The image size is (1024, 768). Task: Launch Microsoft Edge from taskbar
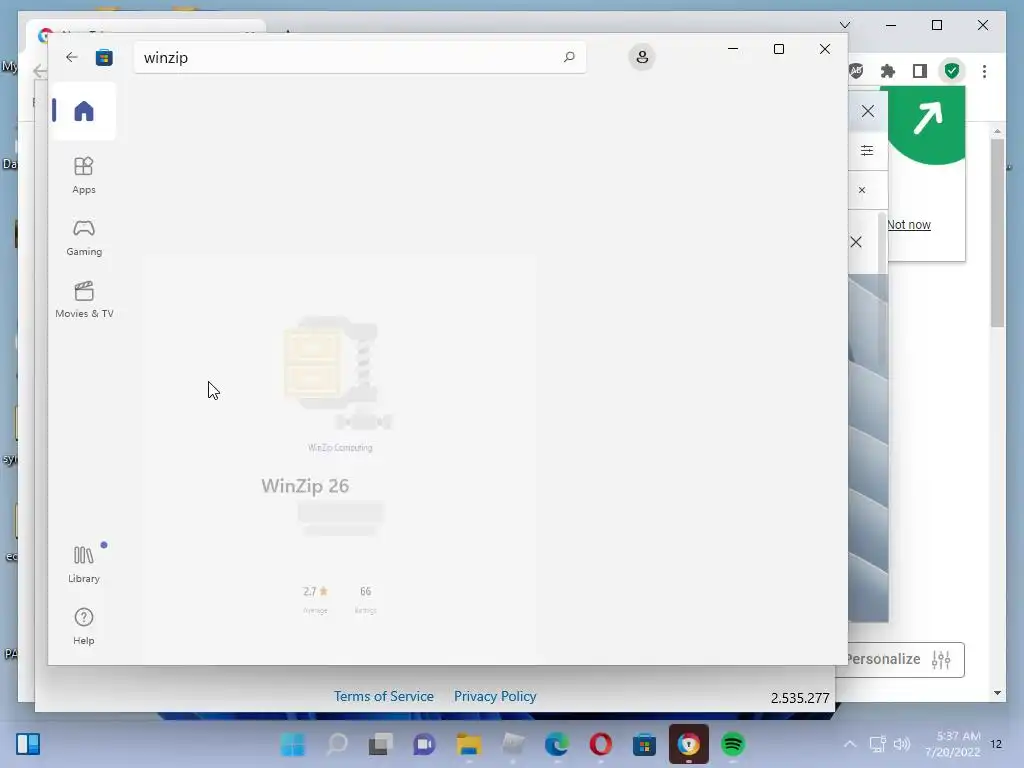pyautogui.click(x=556, y=744)
